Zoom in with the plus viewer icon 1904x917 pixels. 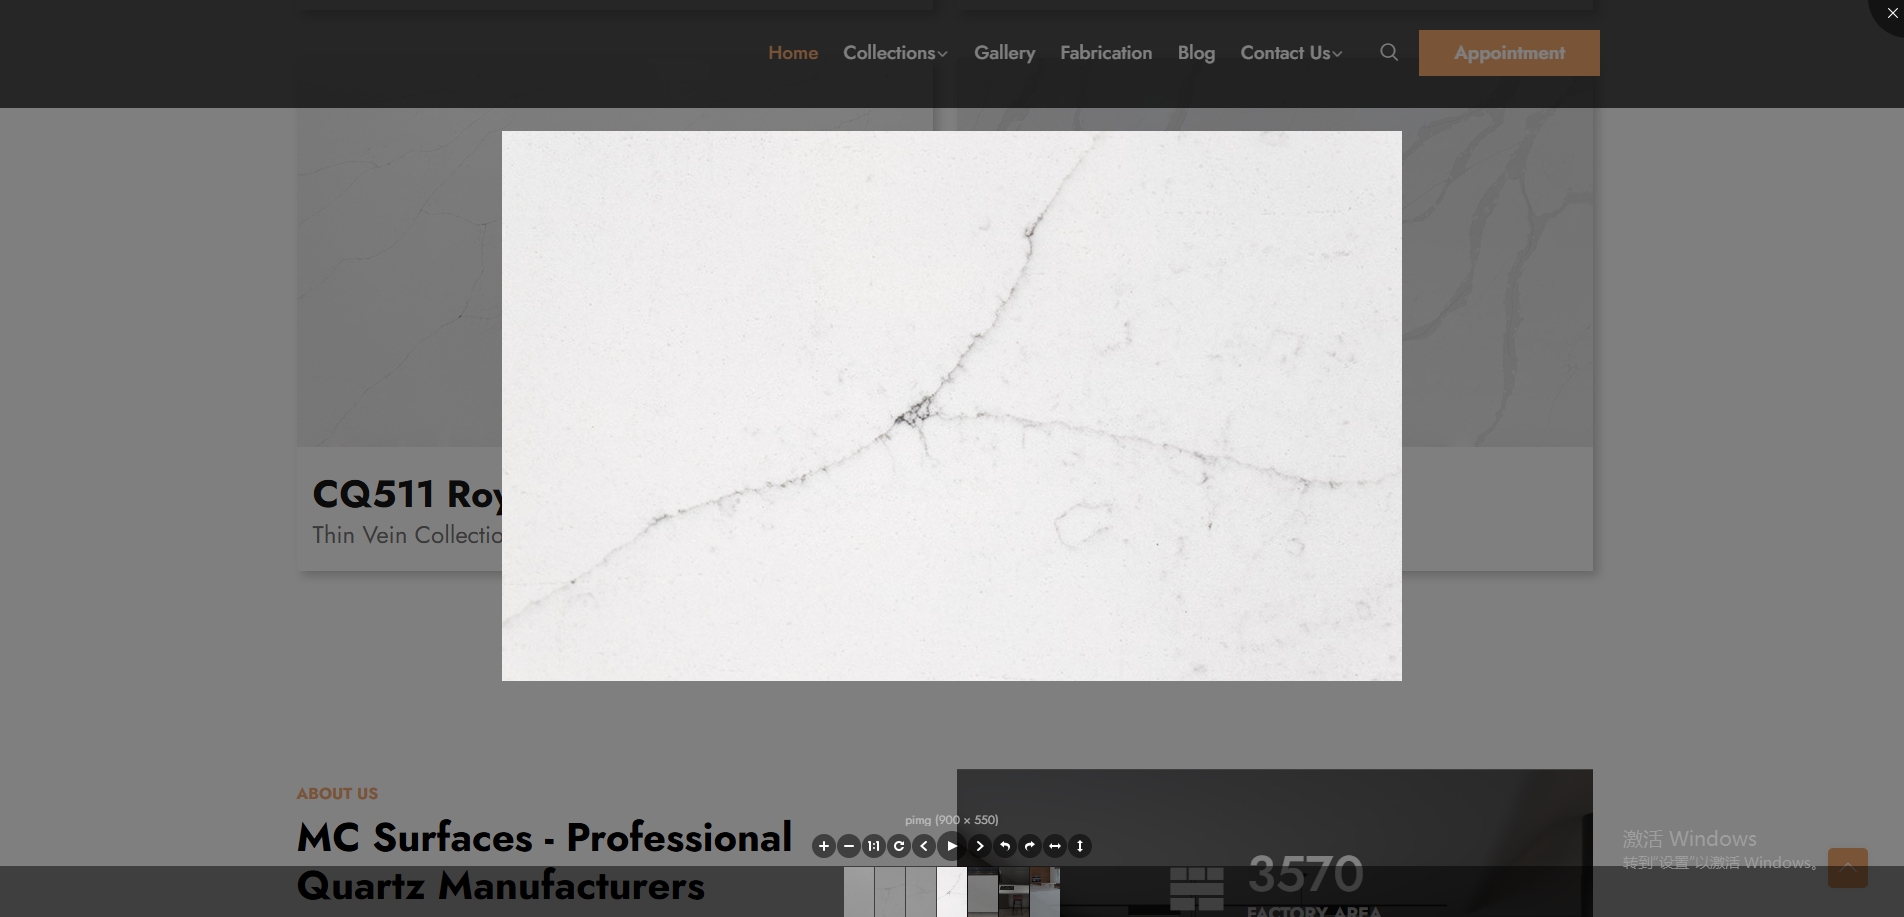coord(823,846)
